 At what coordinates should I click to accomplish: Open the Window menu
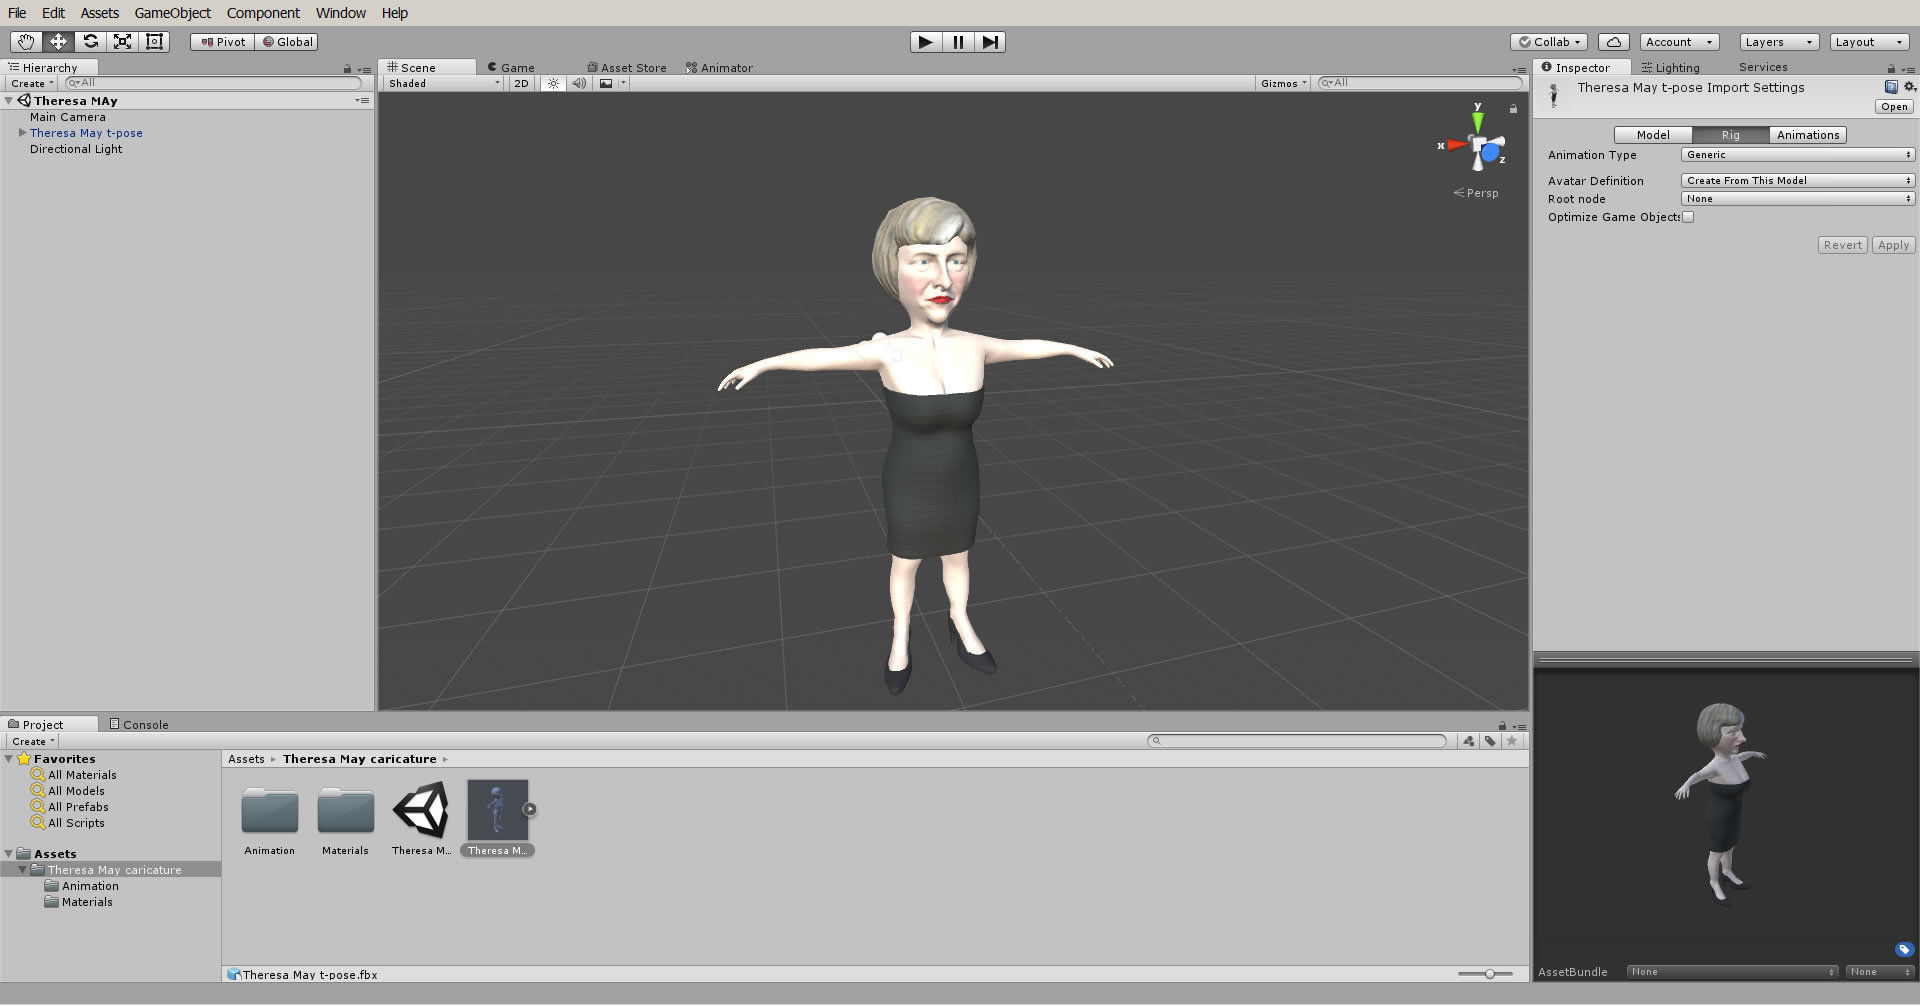tap(341, 13)
